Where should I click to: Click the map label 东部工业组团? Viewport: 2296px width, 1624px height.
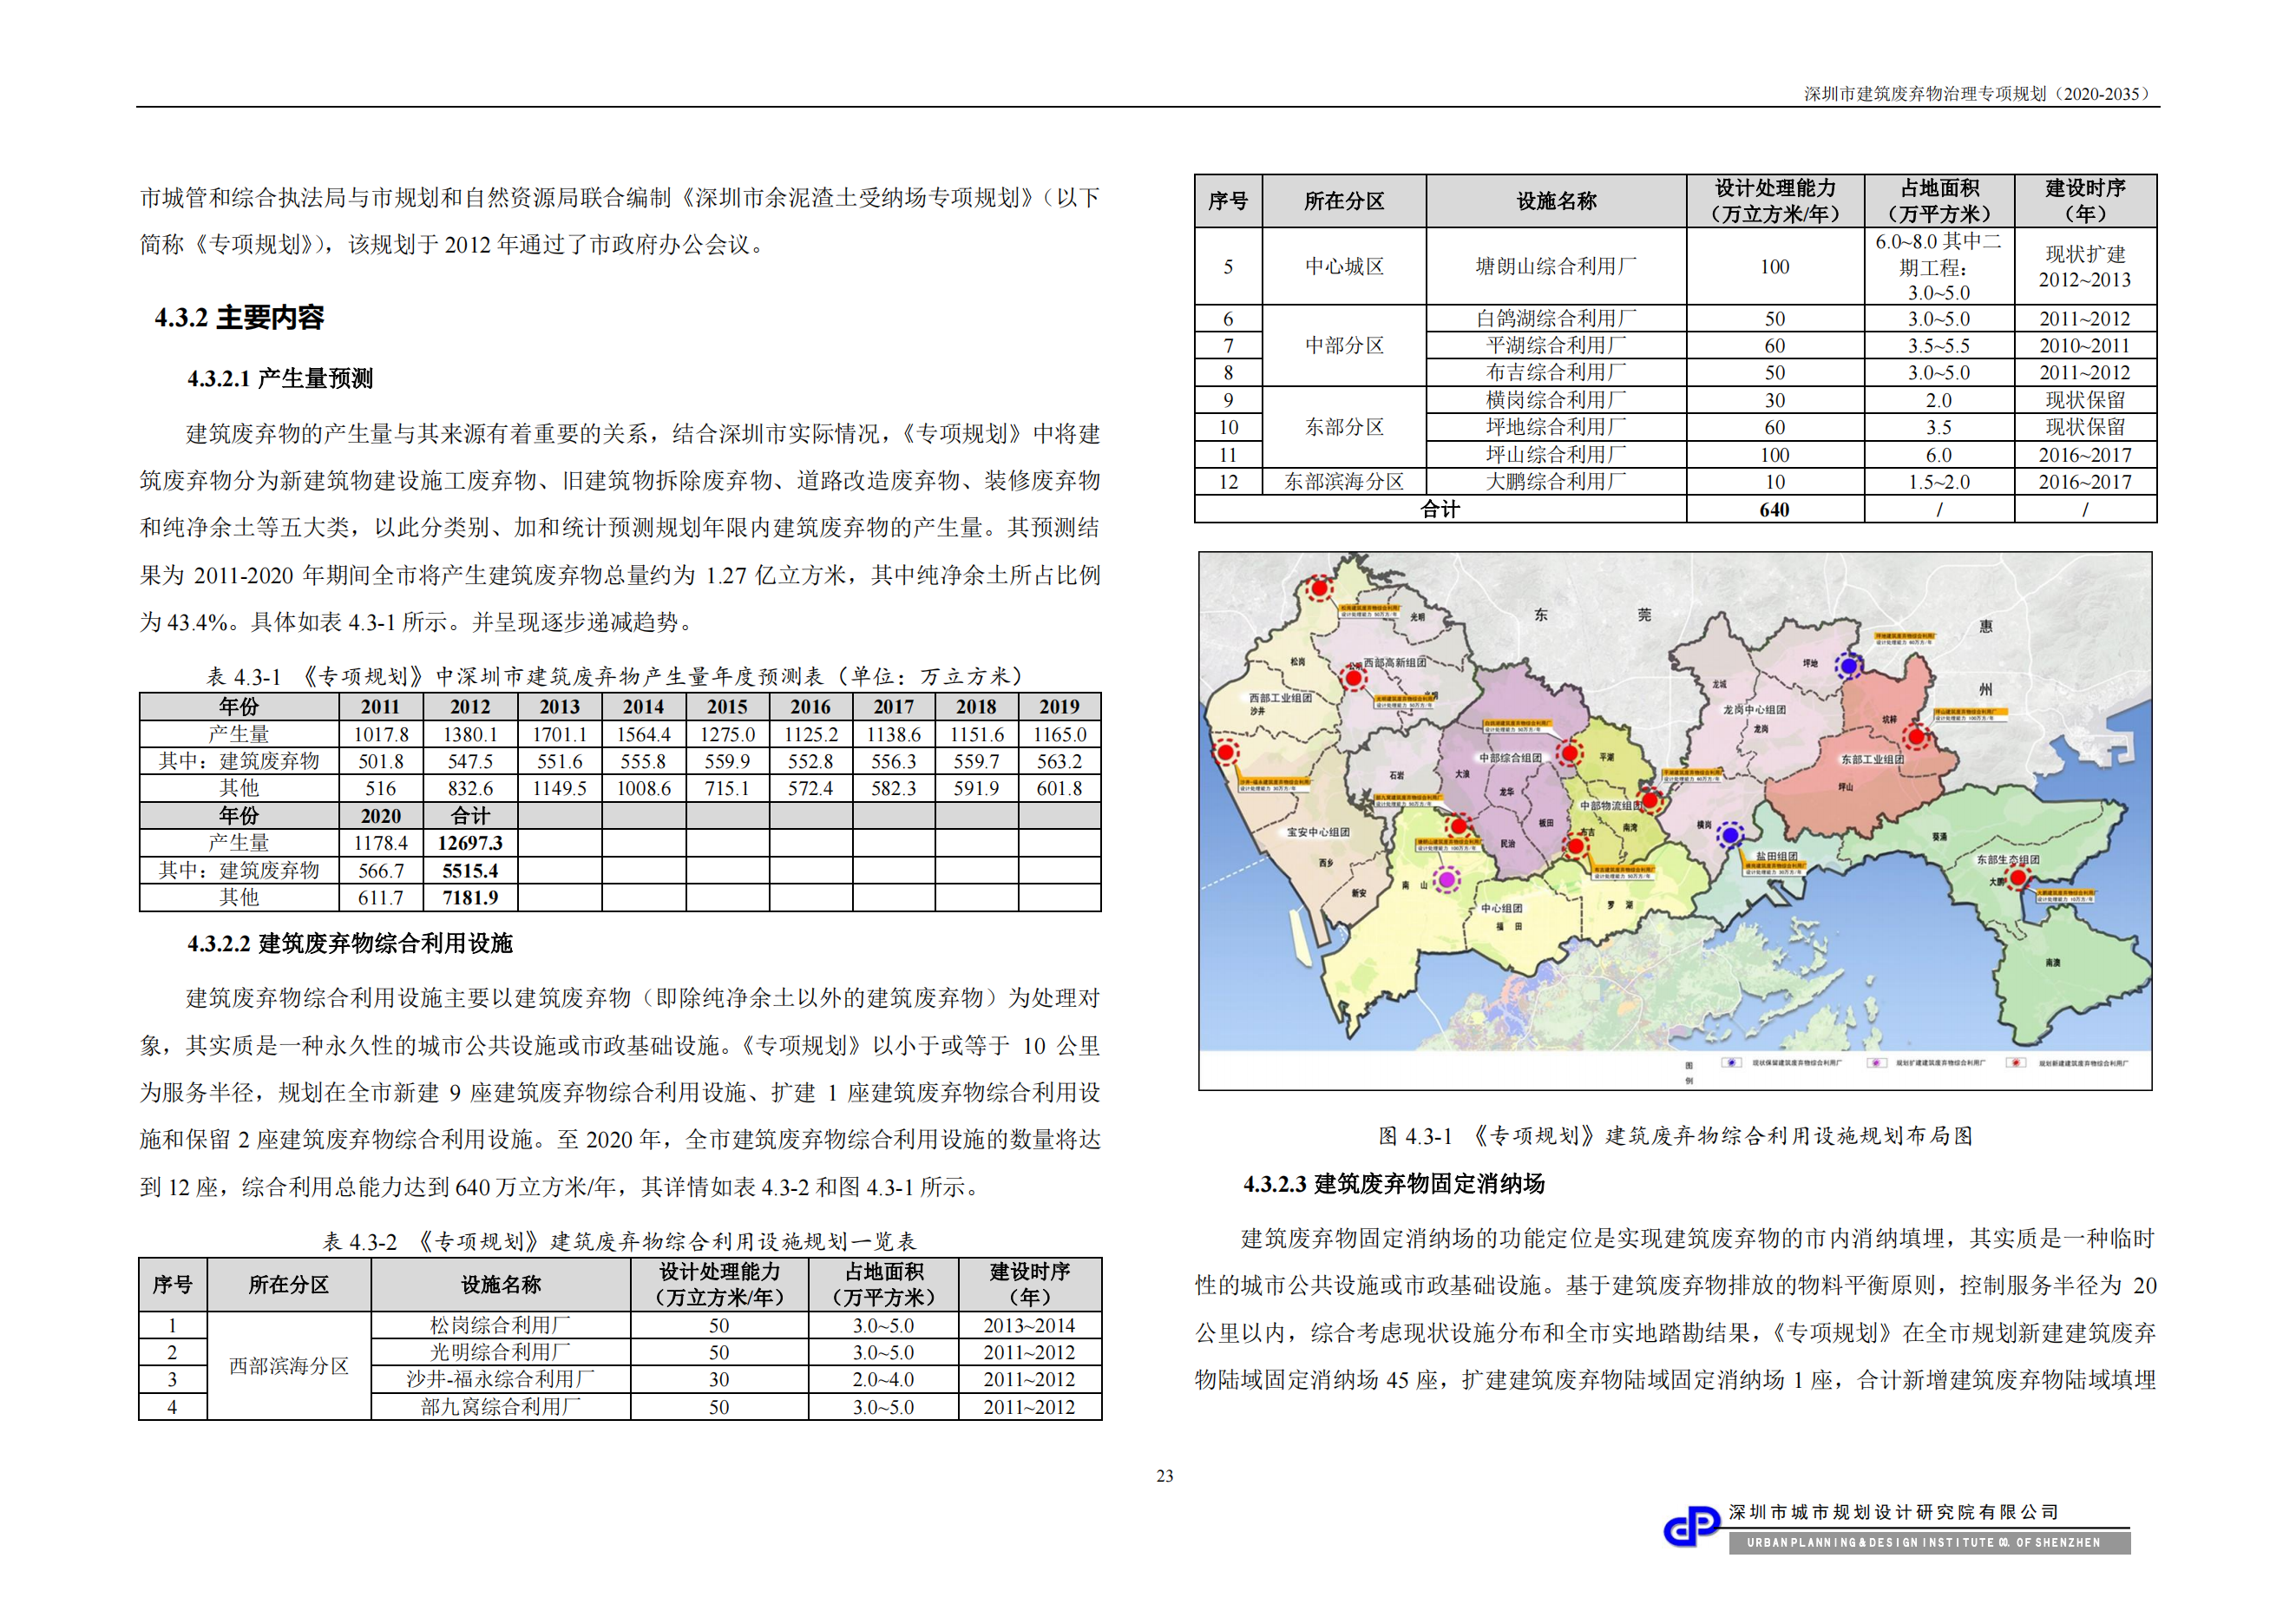(1873, 759)
